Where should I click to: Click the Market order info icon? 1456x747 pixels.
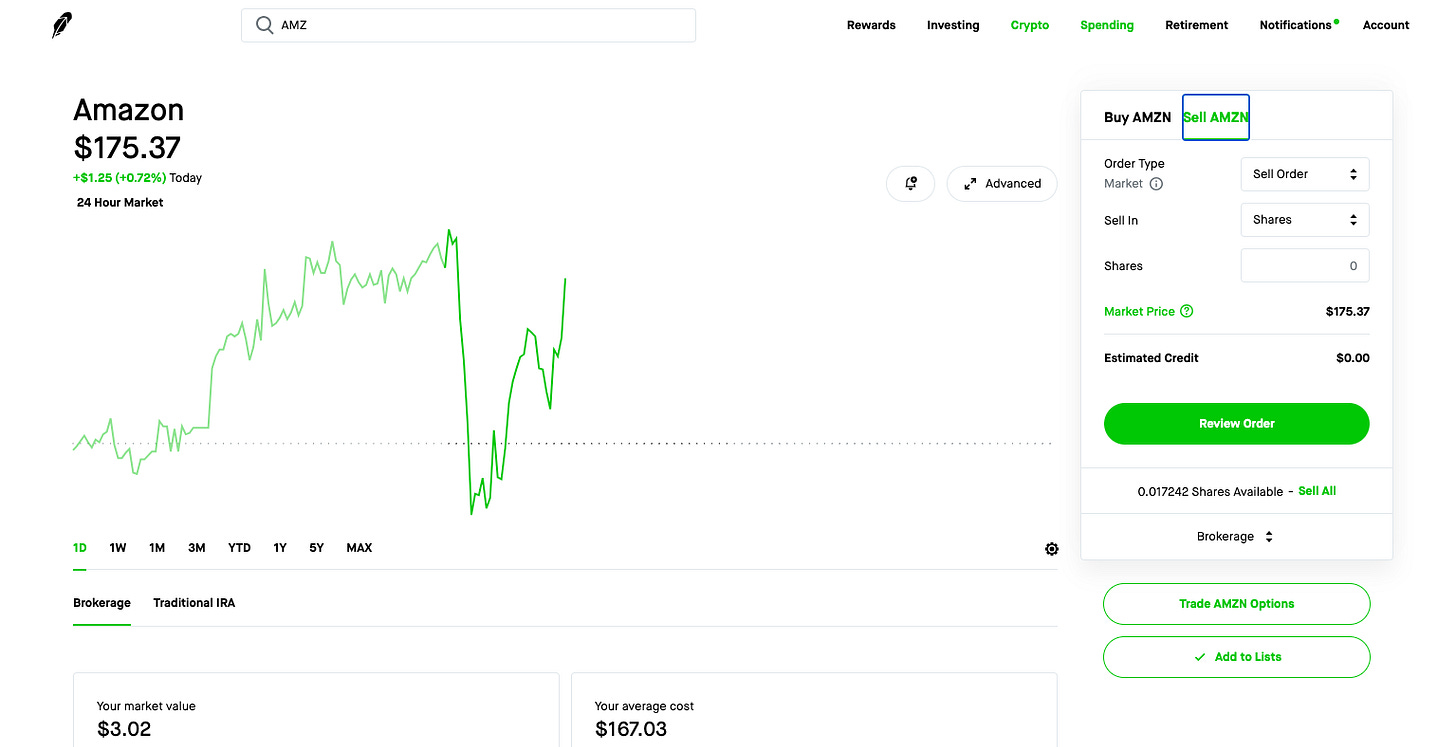pyautogui.click(x=1156, y=184)
